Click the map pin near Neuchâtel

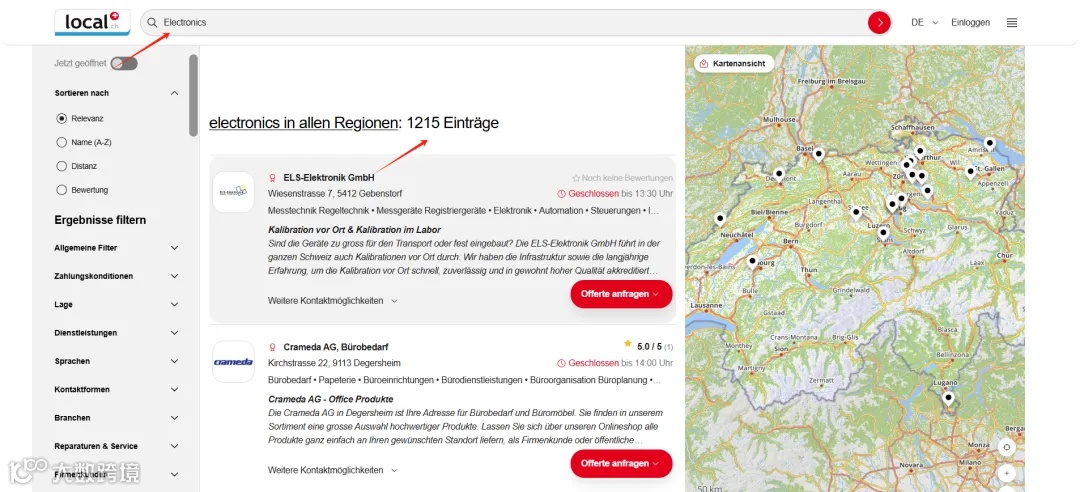coord(720,219)
